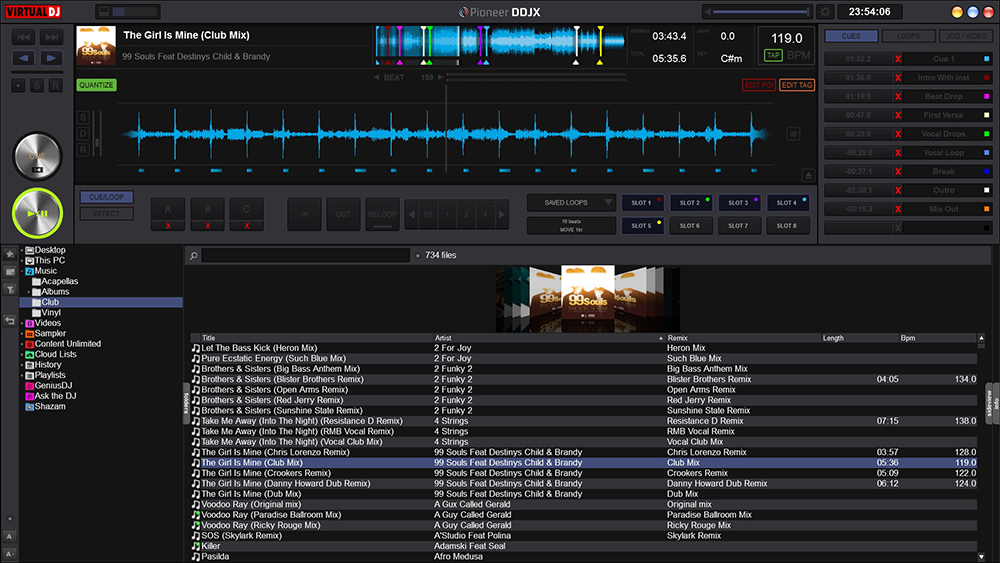Open the CUES tab
Screen dimensions: 1000x563
coord(851,36)
